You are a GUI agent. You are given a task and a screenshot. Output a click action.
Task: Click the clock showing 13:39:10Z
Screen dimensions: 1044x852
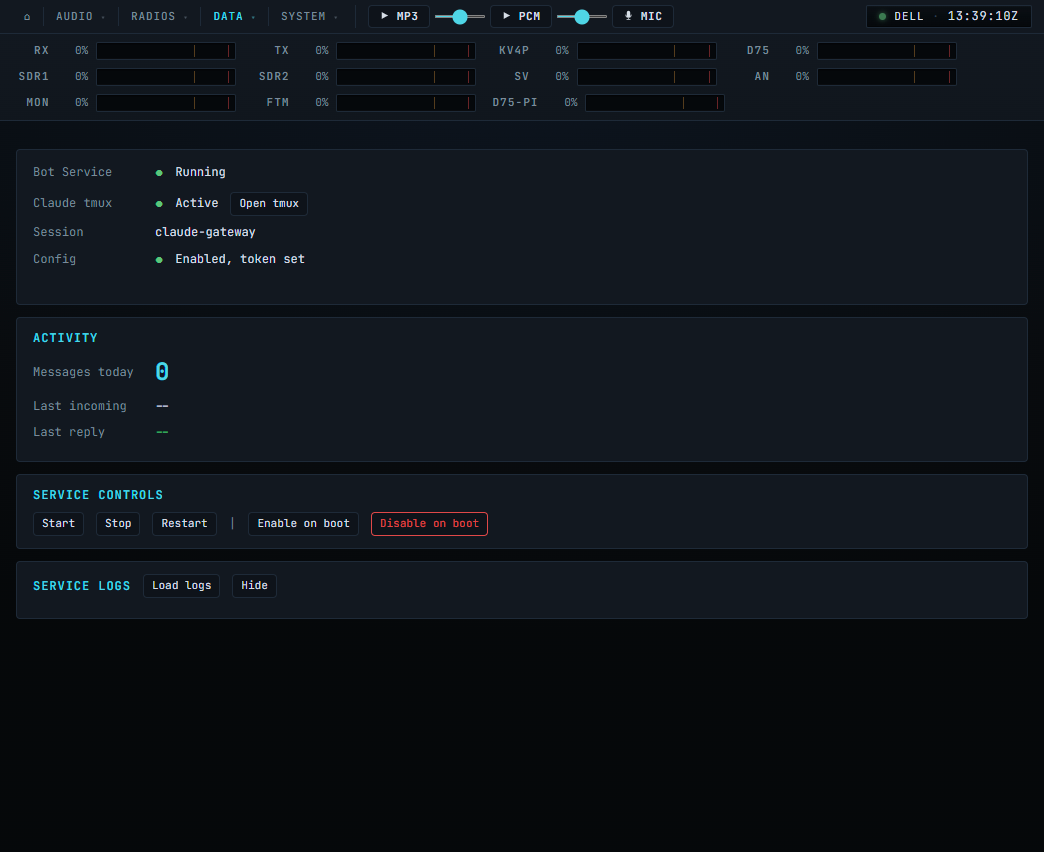click(x=982, y=16)
